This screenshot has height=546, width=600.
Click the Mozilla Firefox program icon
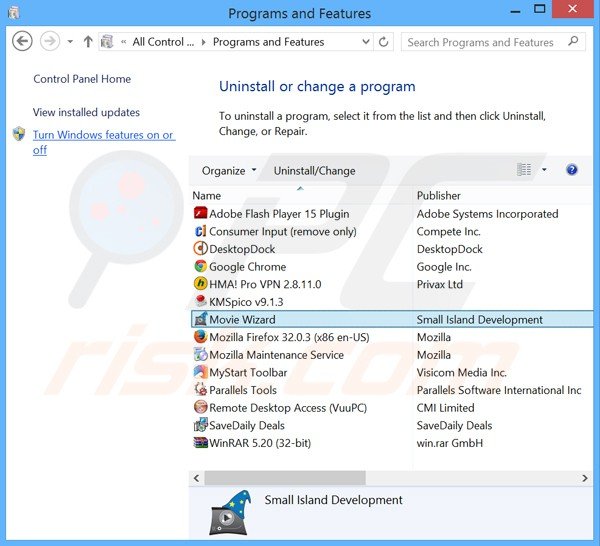click(201, 336)
